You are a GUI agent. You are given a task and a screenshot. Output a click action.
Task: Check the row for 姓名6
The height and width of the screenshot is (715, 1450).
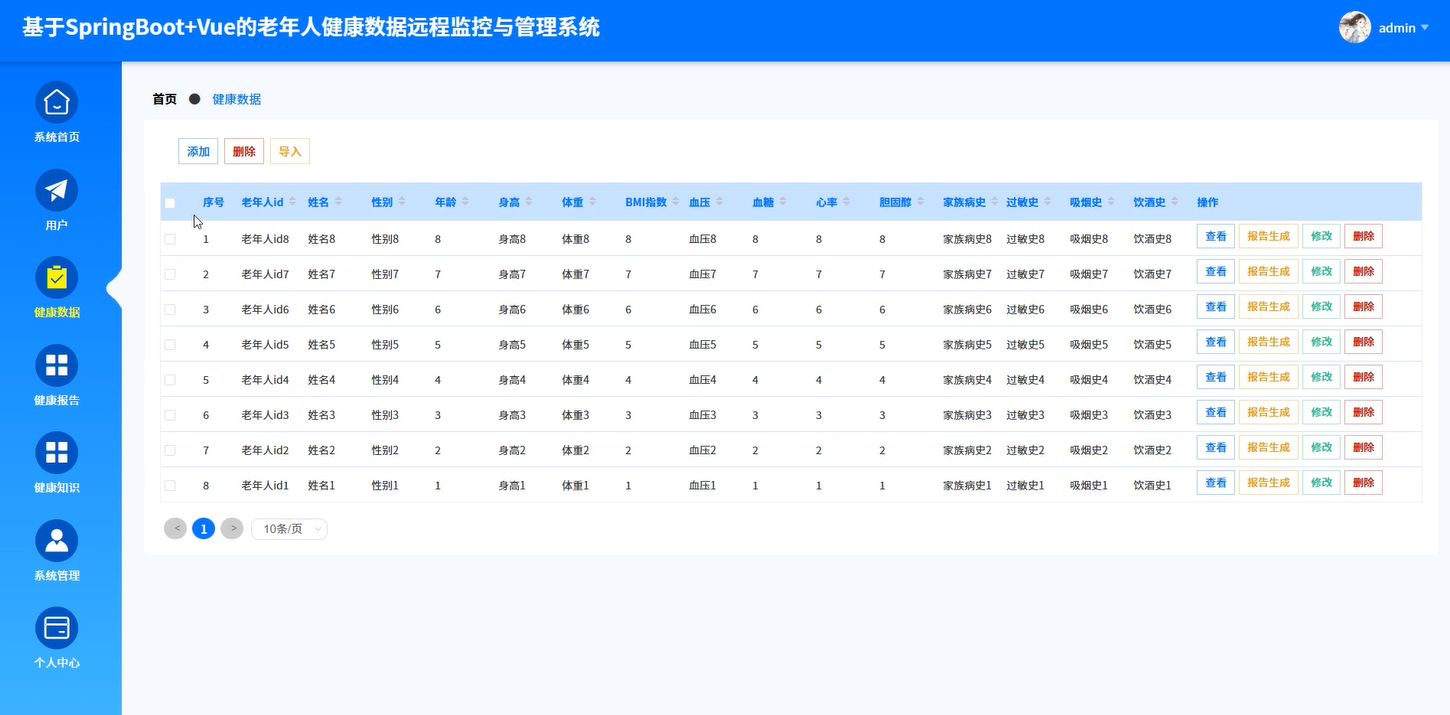coord(170,309)
